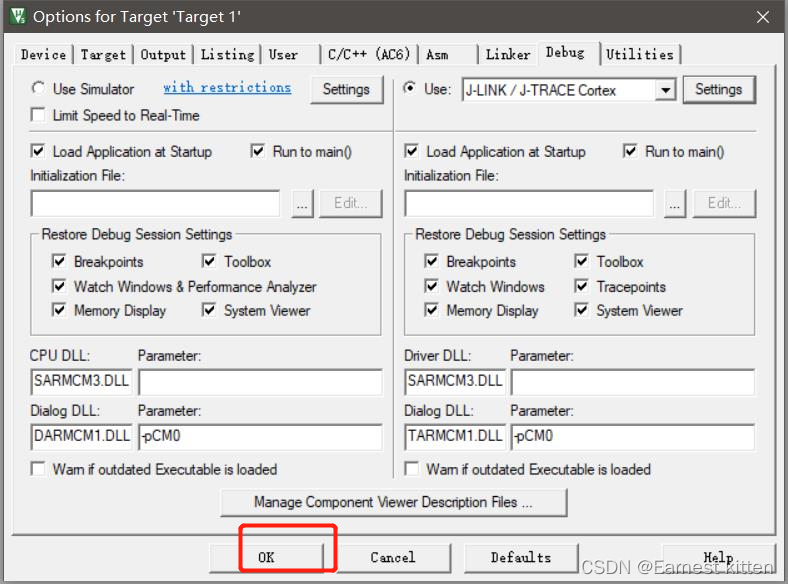Confirm with the OK button
The image size is (788, 584).
266,557
